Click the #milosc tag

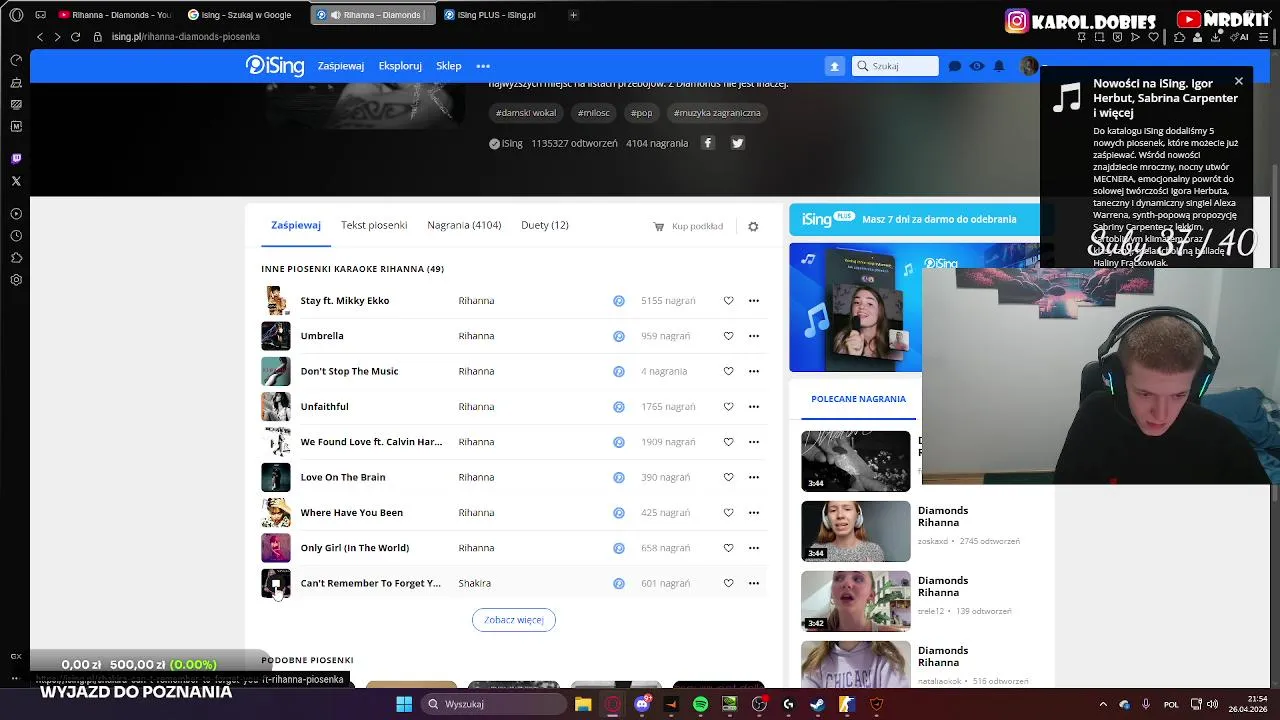594,113
